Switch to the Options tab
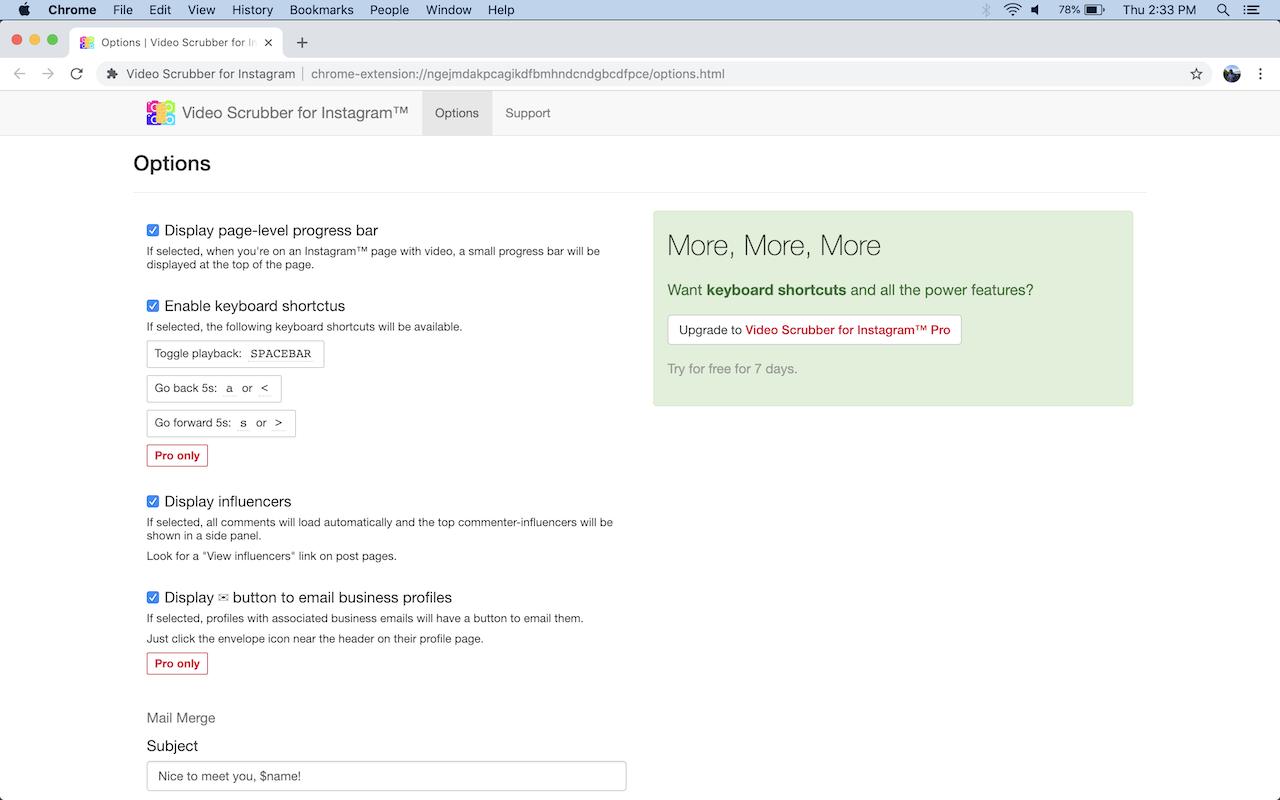This screenshot has width=1280, height=800. click(457, 113)
